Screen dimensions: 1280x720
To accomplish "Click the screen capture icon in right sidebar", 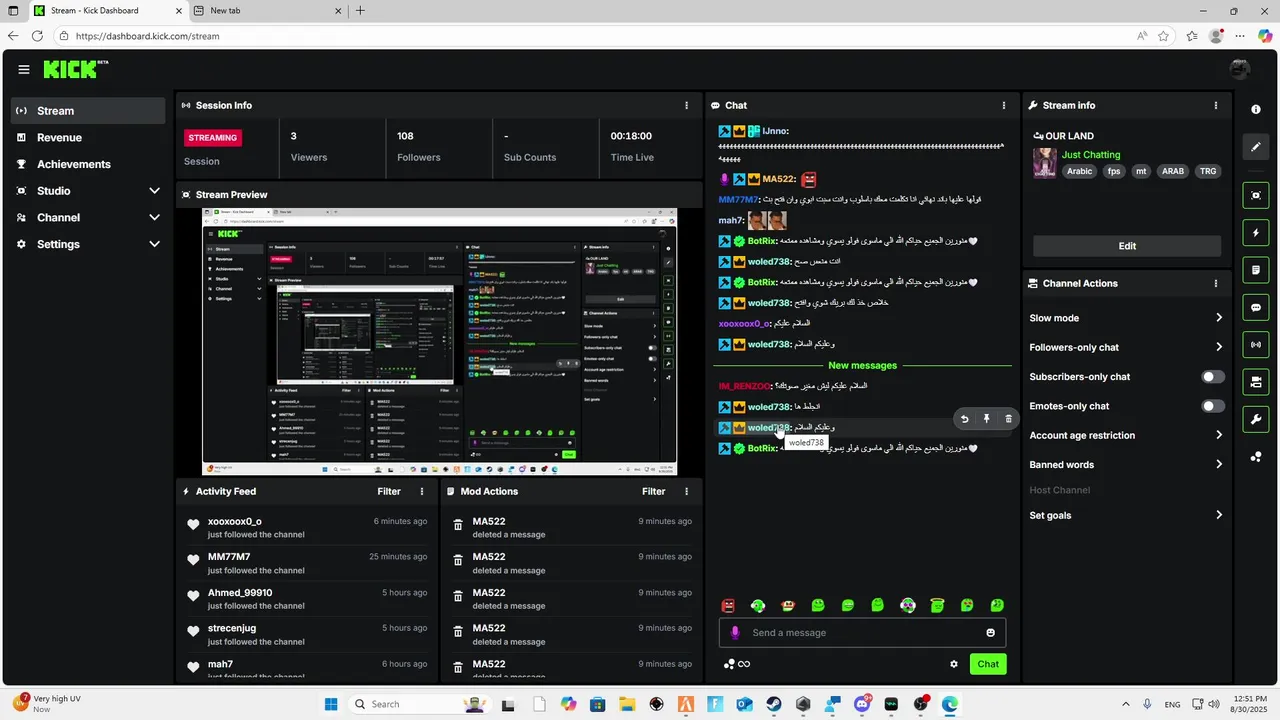I will coord(1256,195).
